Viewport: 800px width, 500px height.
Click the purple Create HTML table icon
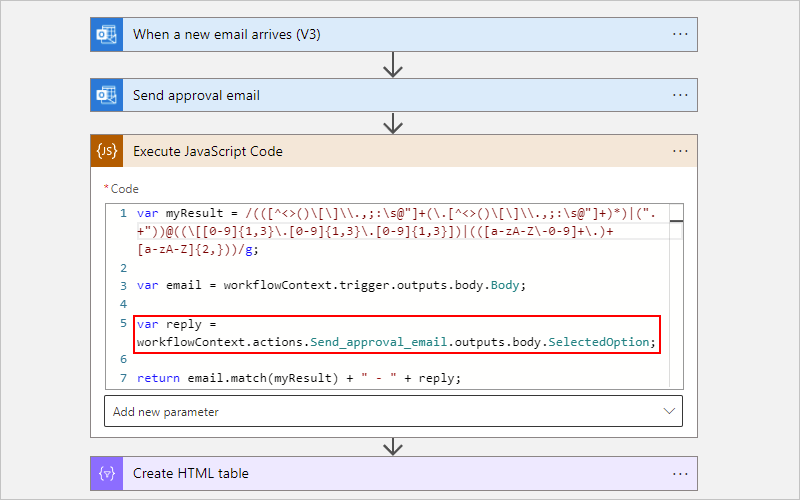[106, 473]
